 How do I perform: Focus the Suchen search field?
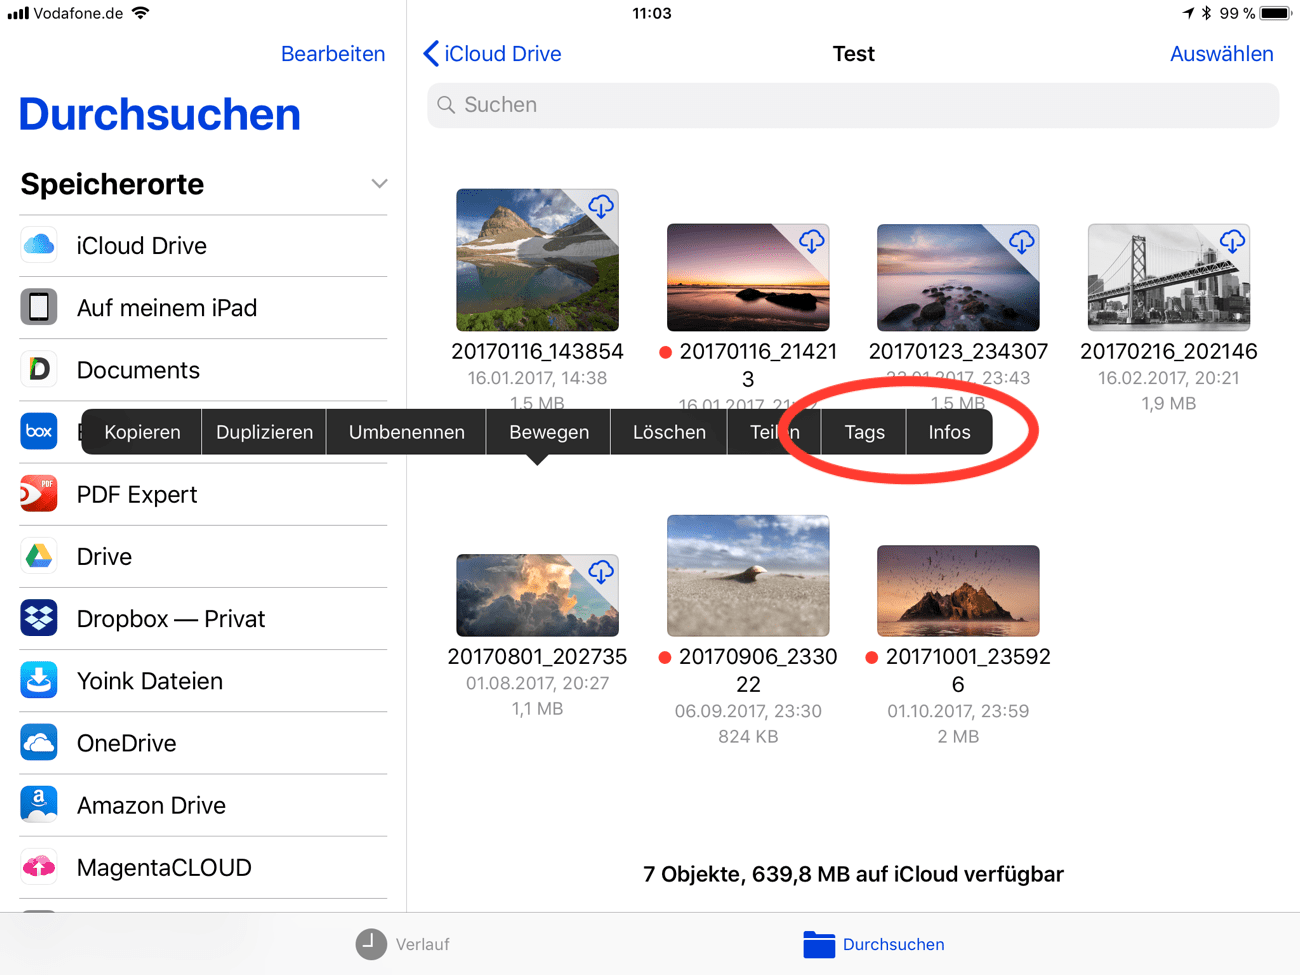point(853,105)
